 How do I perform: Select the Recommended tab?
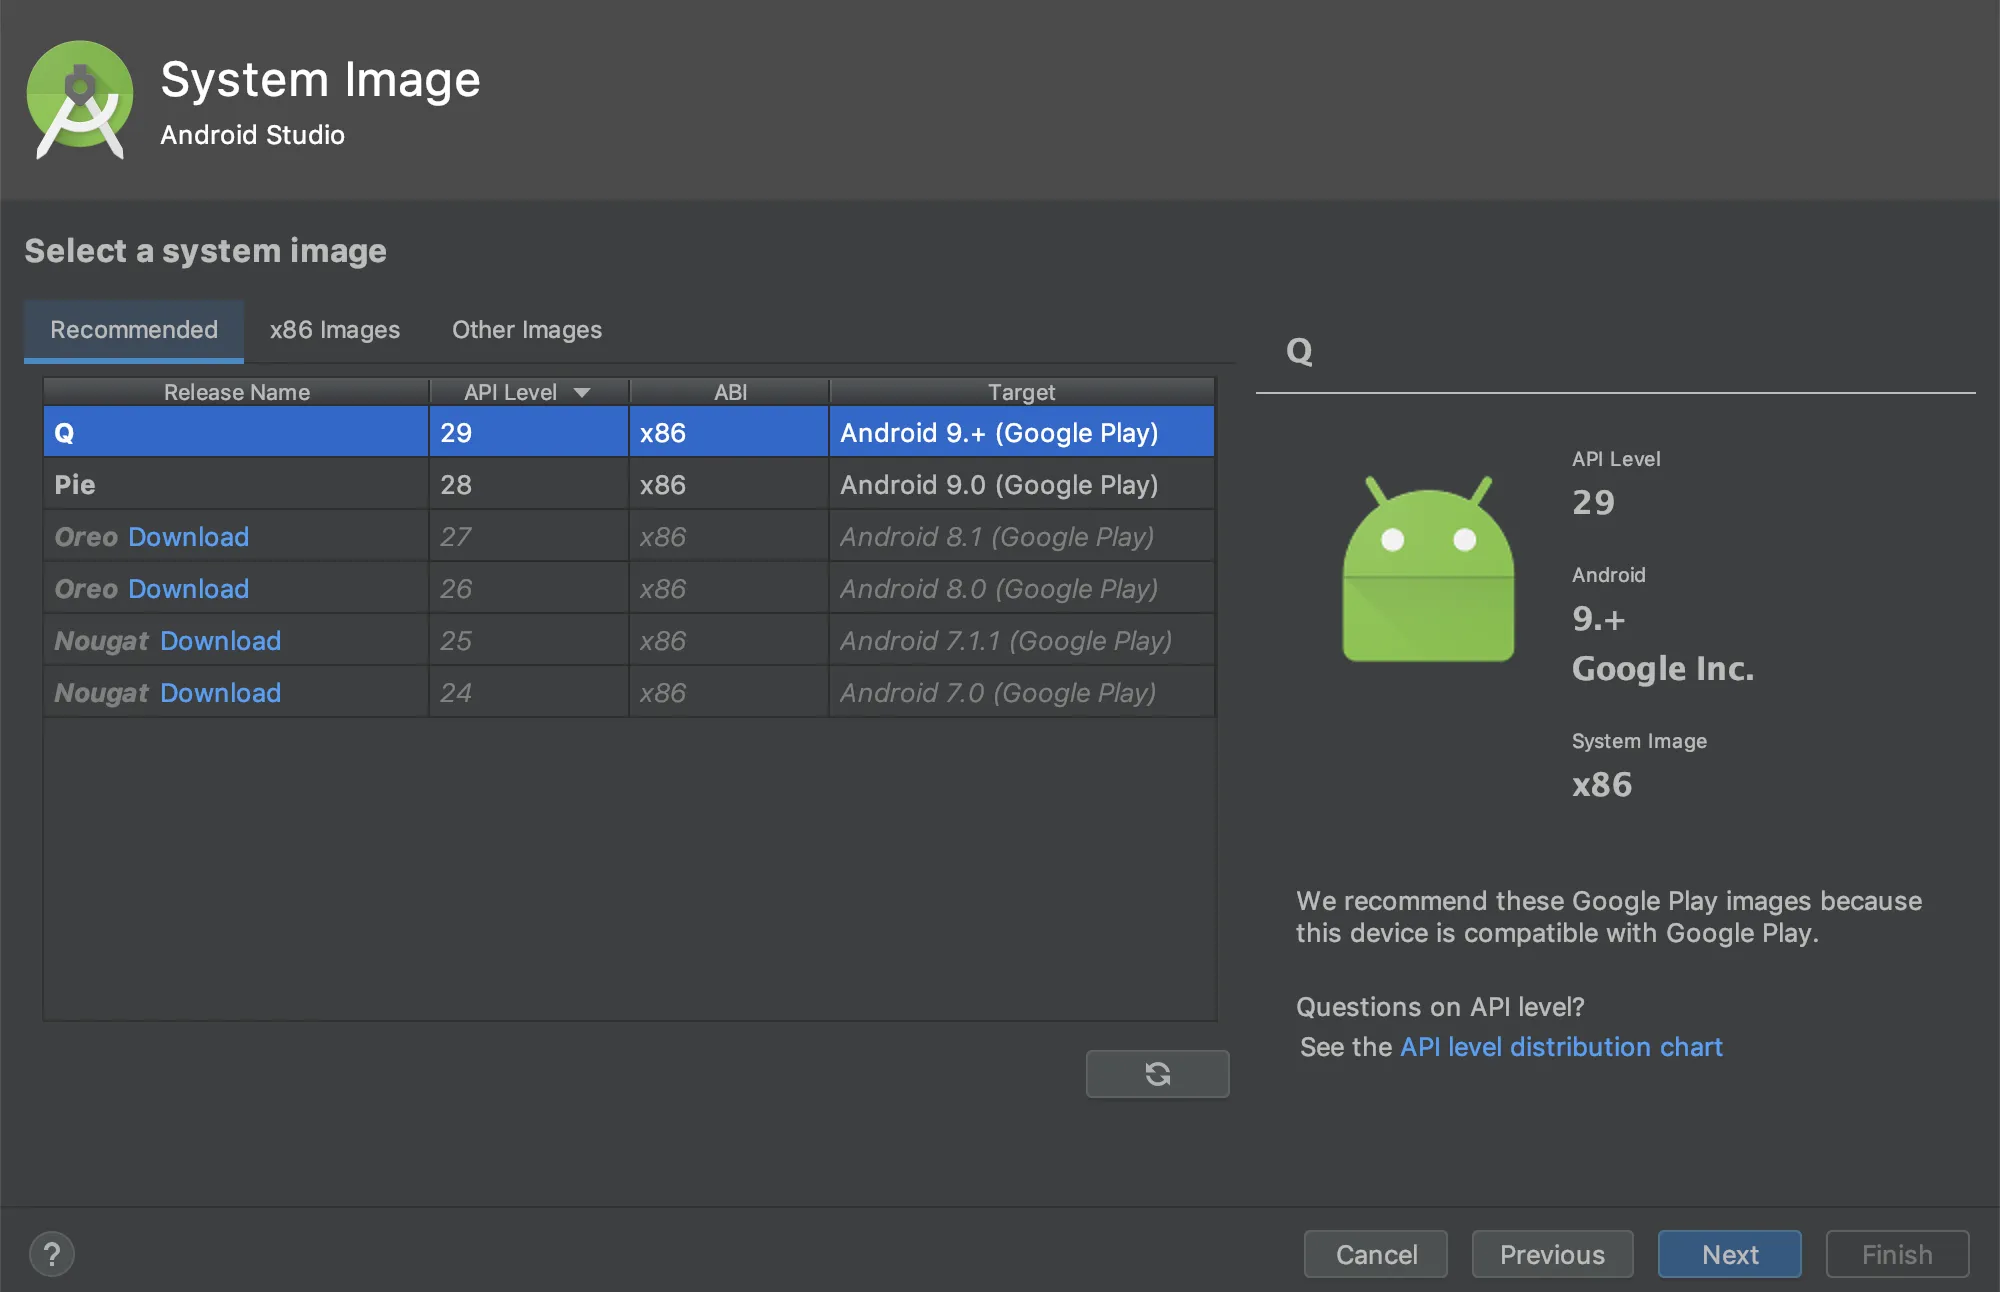tap(134, 330)
